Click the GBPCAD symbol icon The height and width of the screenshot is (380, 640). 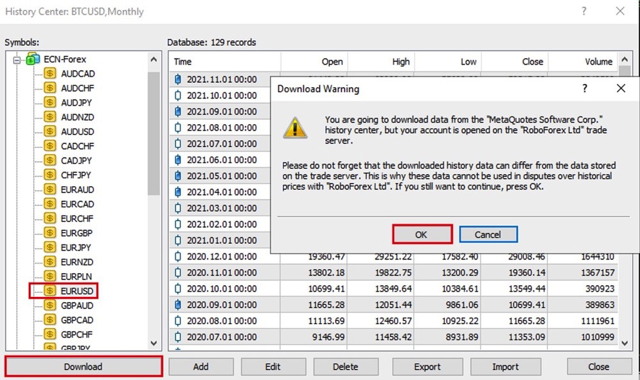[x=50, y=320]
